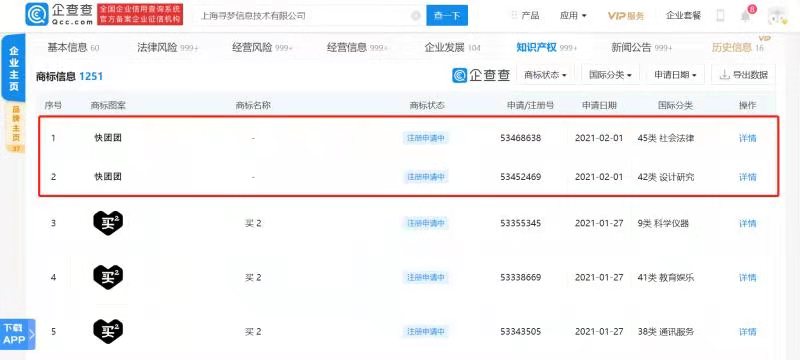Click 注册申请中 status badge in row 5

coord(426,331)
